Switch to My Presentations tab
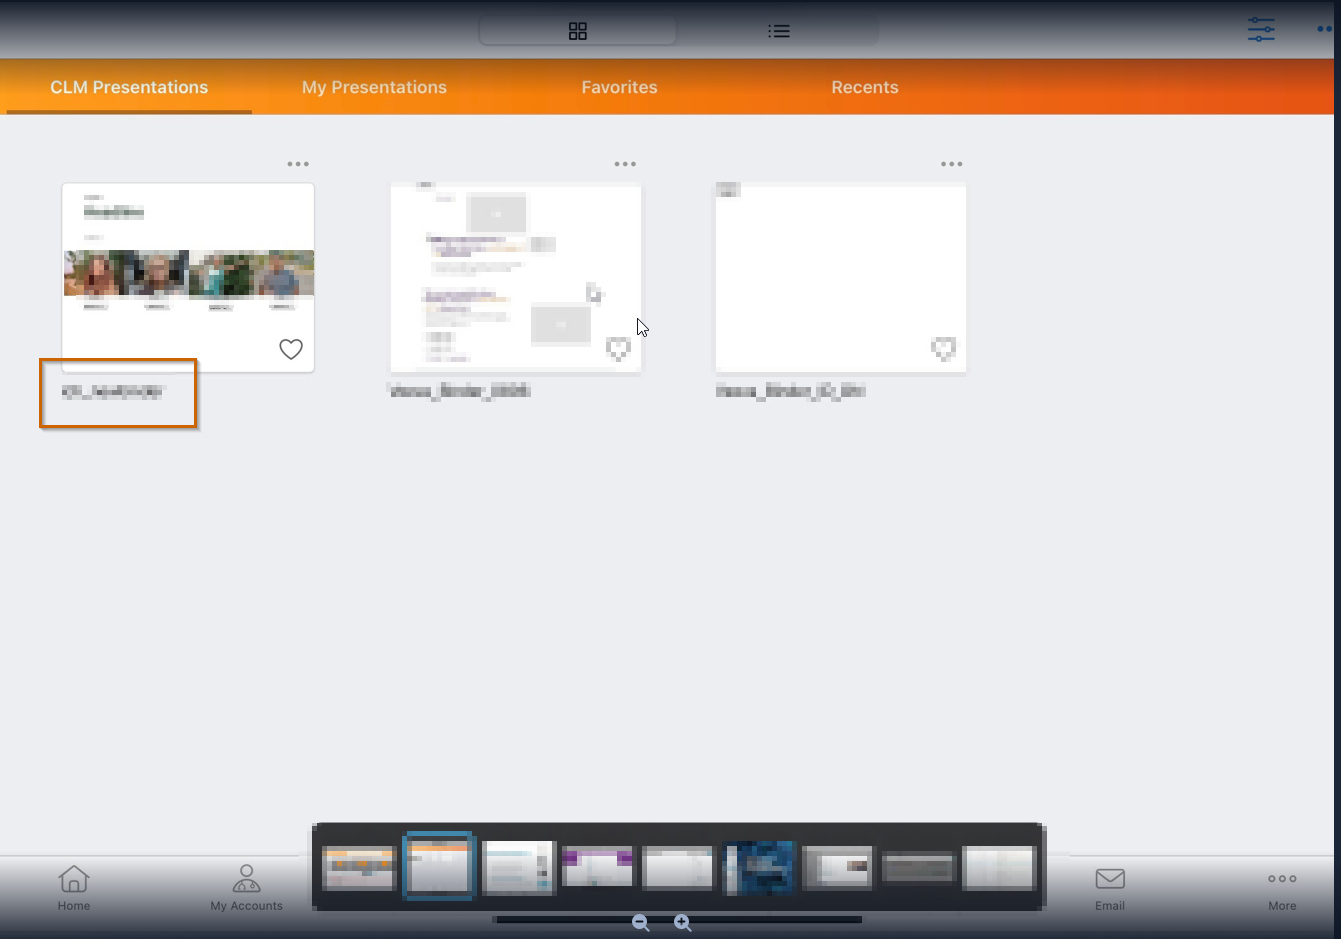1341x939 pixels. click(374, 87)
